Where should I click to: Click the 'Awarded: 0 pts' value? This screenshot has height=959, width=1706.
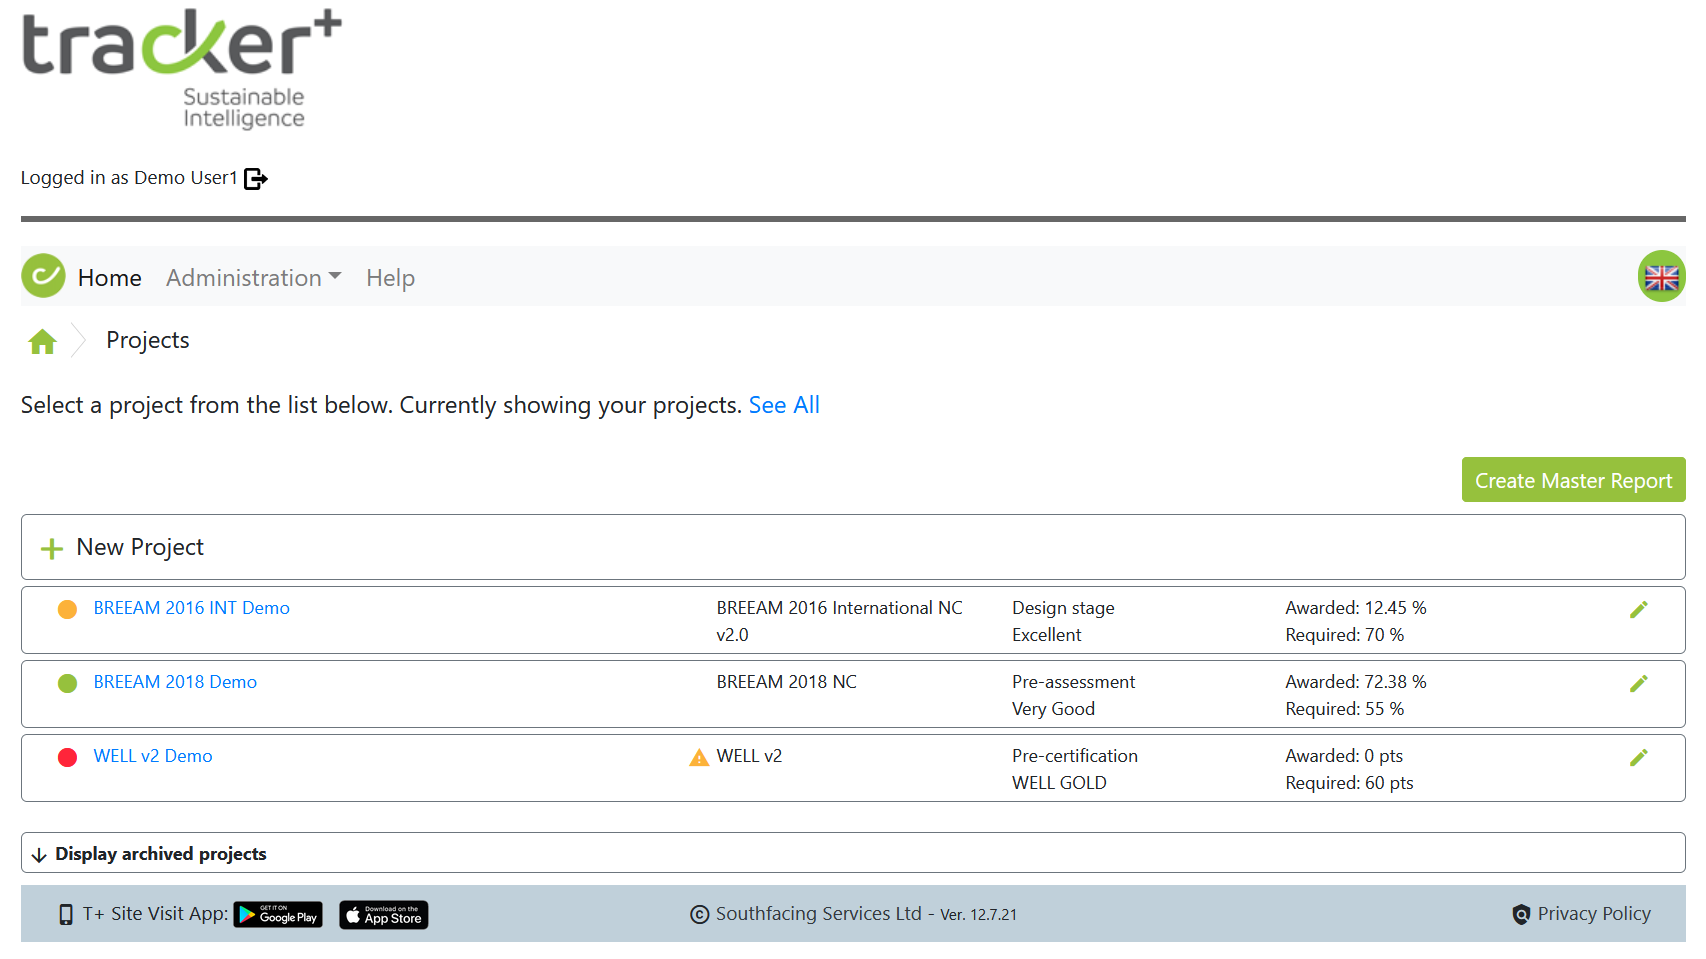pyautogui.click(x=1344, y=756)
